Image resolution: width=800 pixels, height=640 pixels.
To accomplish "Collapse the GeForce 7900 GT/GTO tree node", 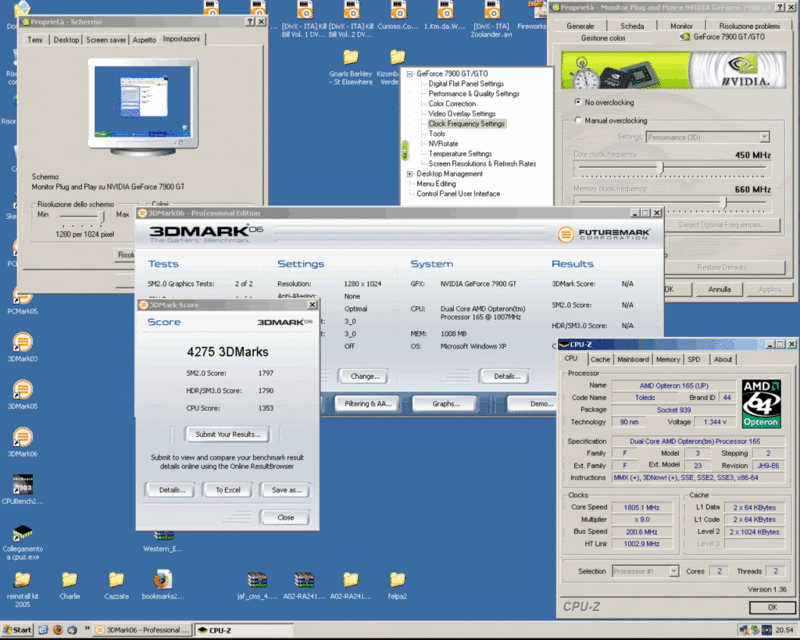I will point(409,73).
